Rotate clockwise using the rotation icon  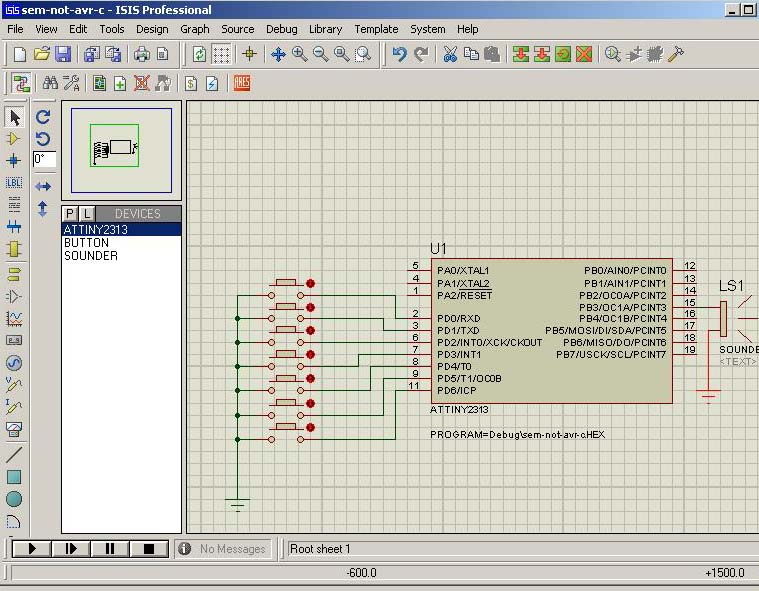coord(43,117)
